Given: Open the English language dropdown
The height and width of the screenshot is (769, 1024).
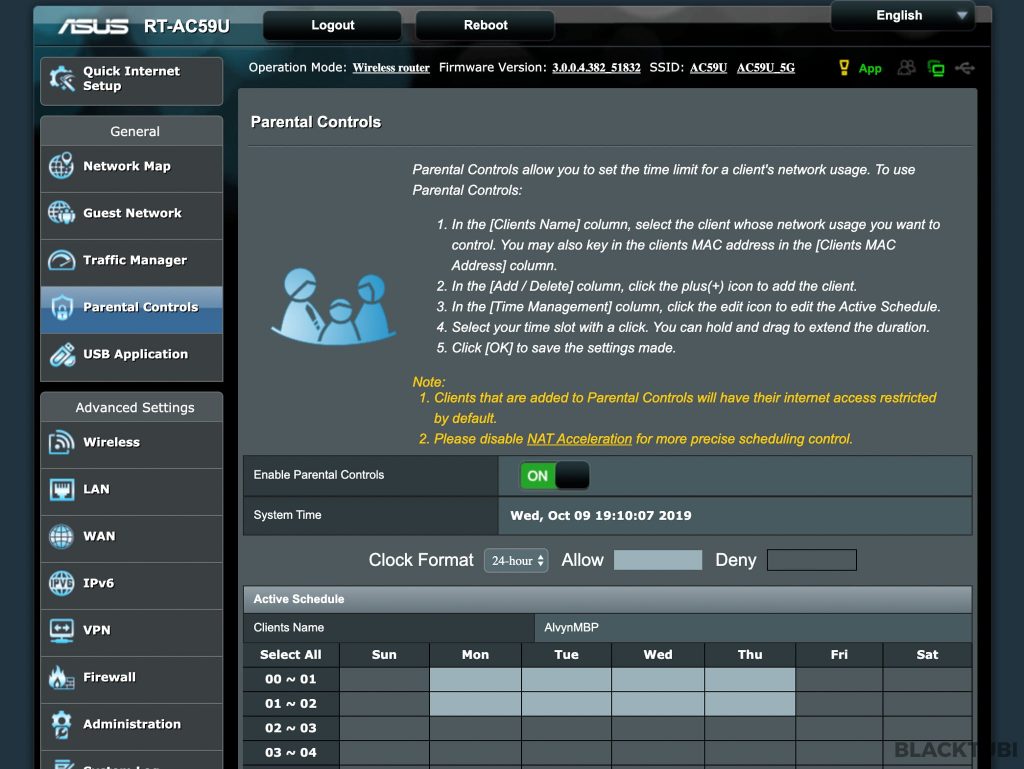Looking at the screenshot, I should click(903, 15).
